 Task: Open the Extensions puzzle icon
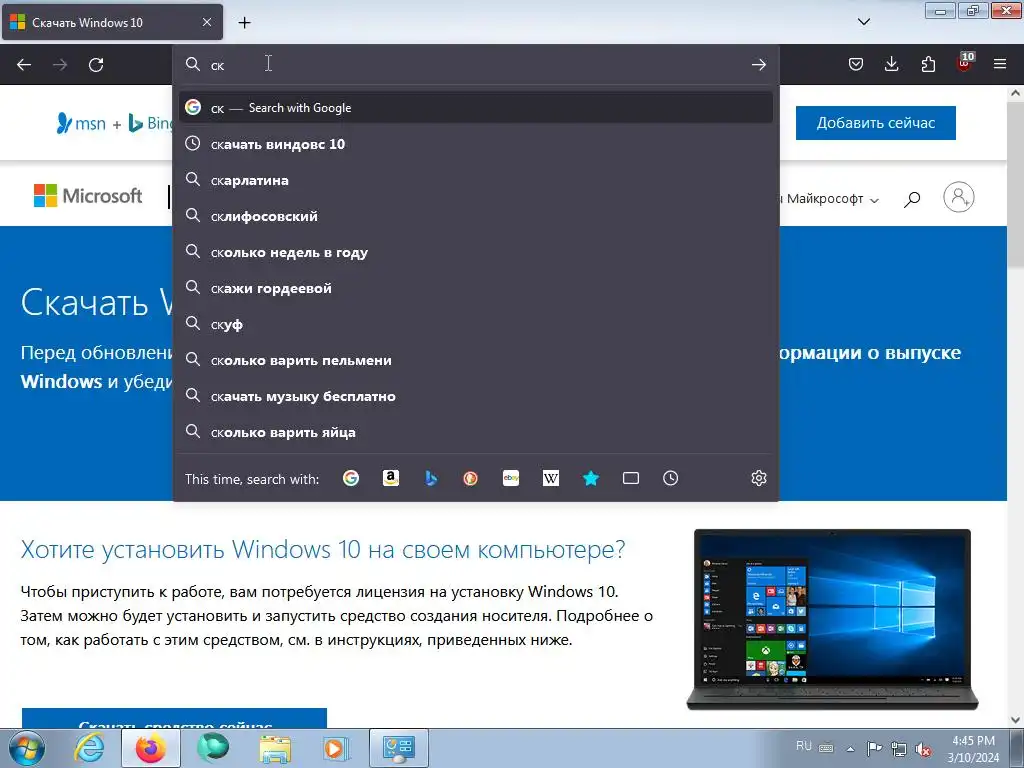(x=928, y=64)
